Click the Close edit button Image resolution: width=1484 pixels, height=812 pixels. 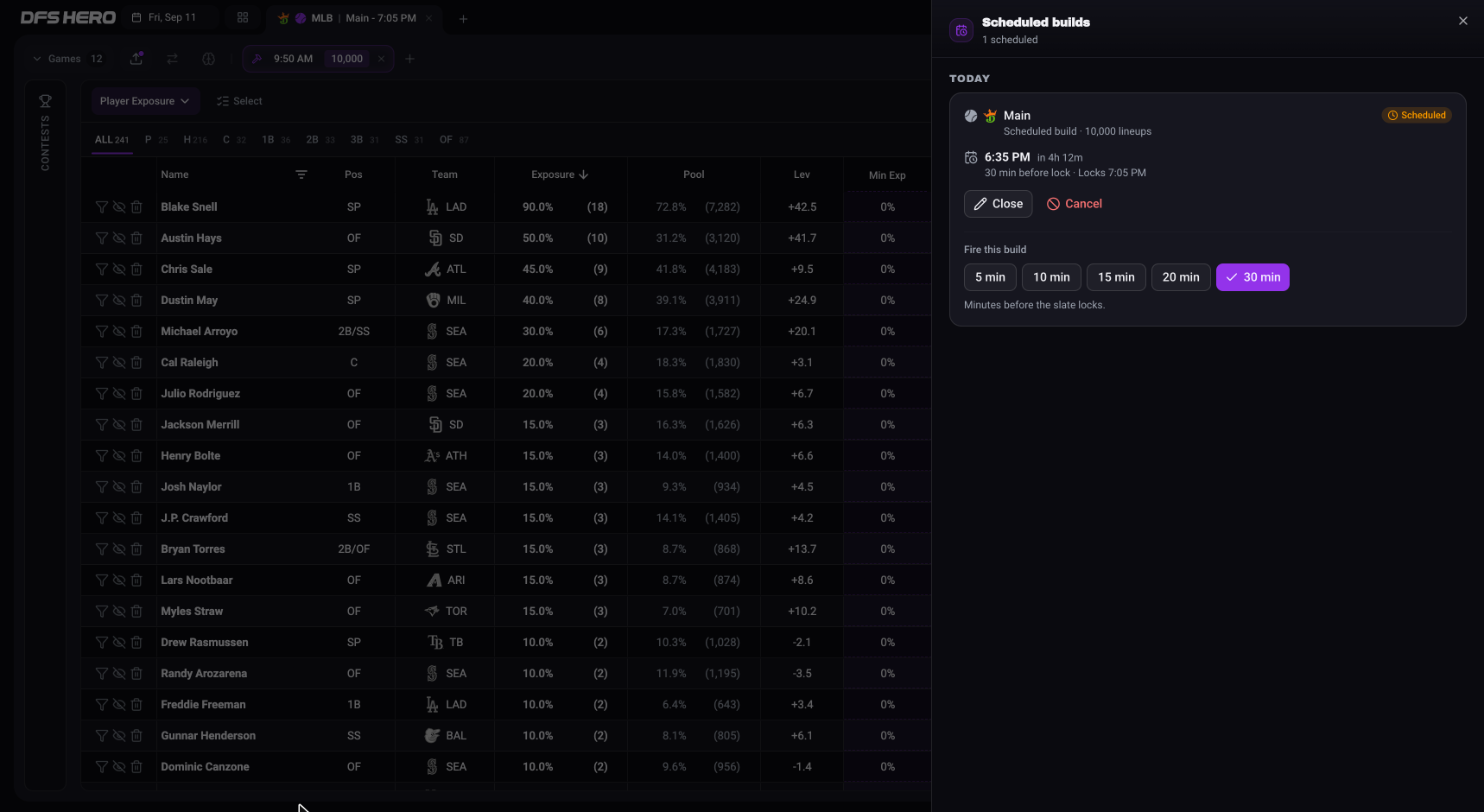[x=998, y=203]
